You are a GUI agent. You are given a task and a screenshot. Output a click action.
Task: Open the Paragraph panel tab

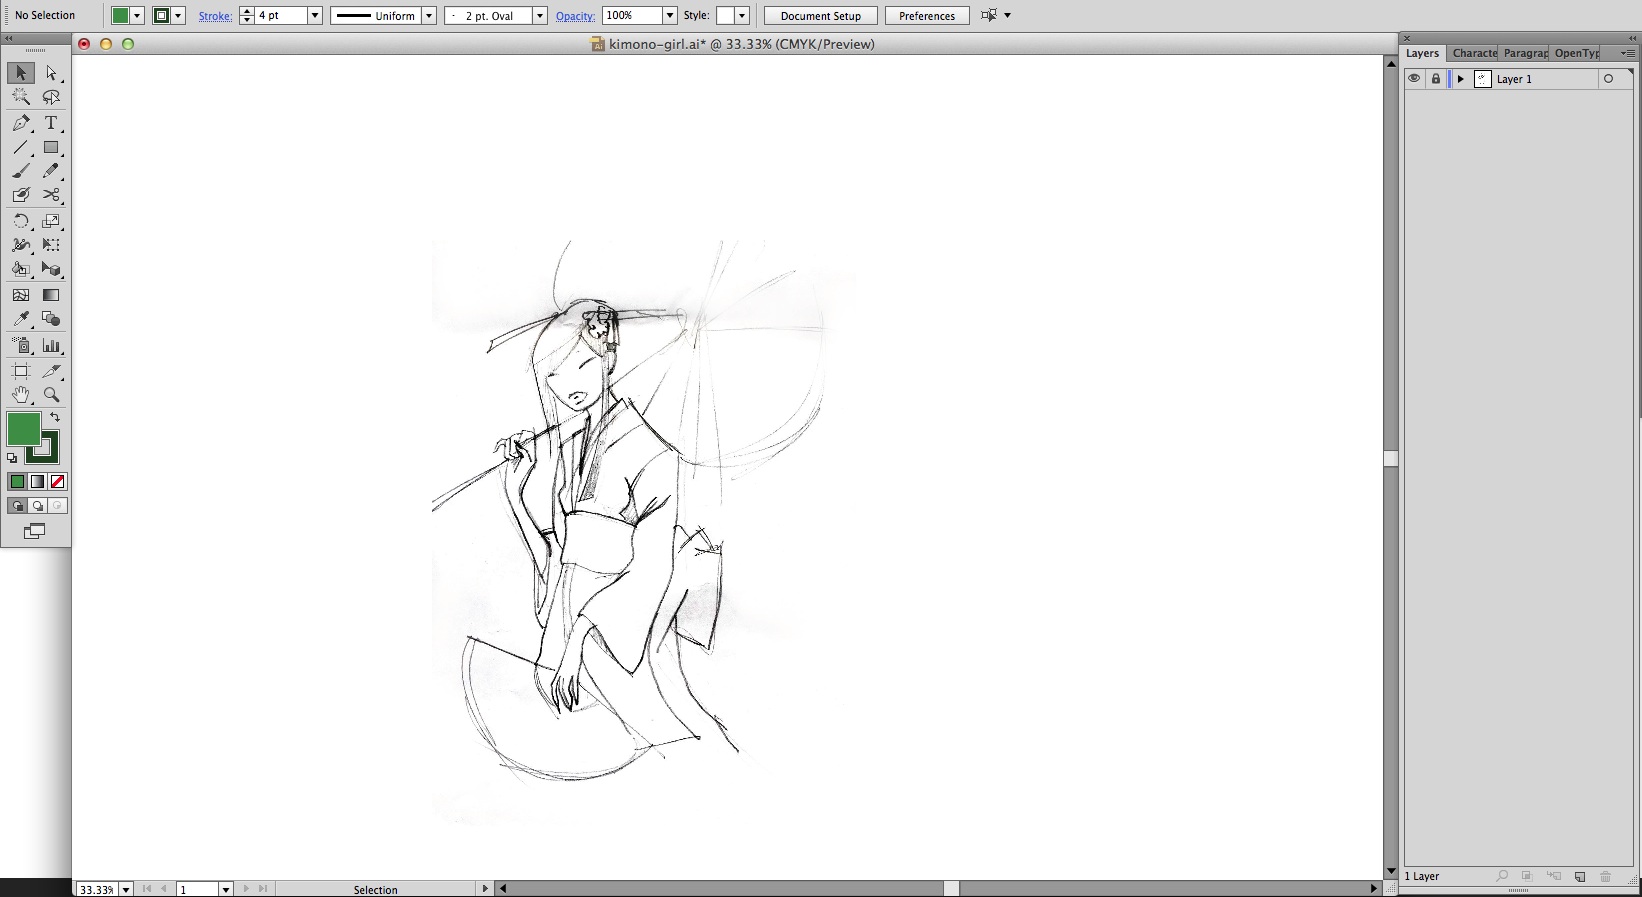coord(1524,53)
